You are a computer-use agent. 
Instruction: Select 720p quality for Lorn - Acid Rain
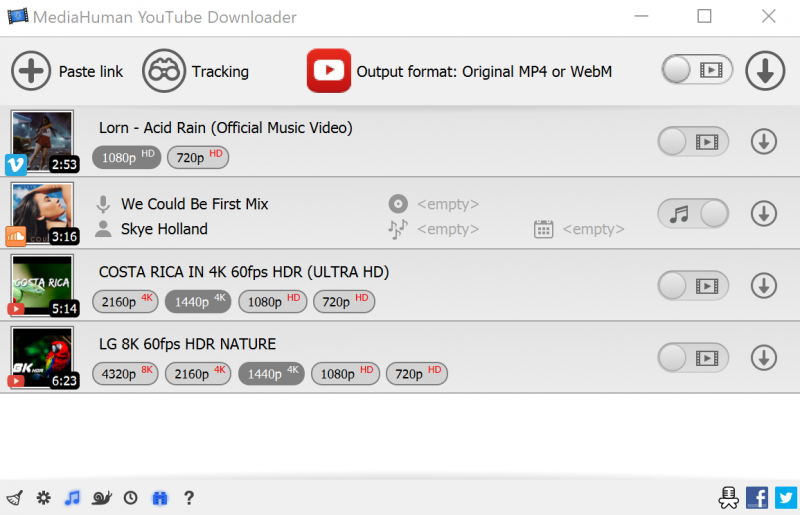coord(197,158)
